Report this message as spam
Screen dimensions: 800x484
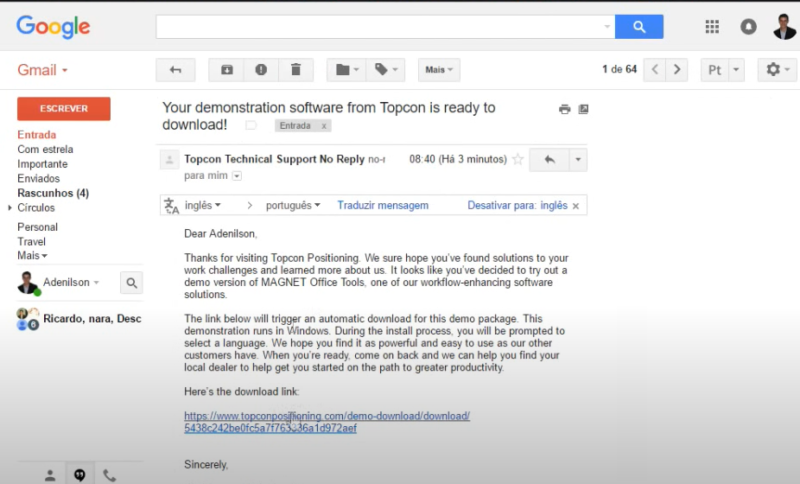click(261, 69)
